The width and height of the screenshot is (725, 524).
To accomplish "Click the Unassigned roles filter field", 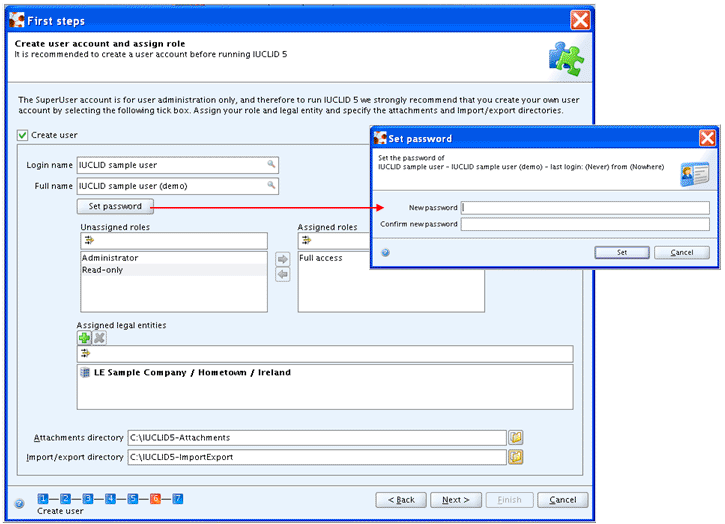I will pyautogui.click(x=174, y=240).
